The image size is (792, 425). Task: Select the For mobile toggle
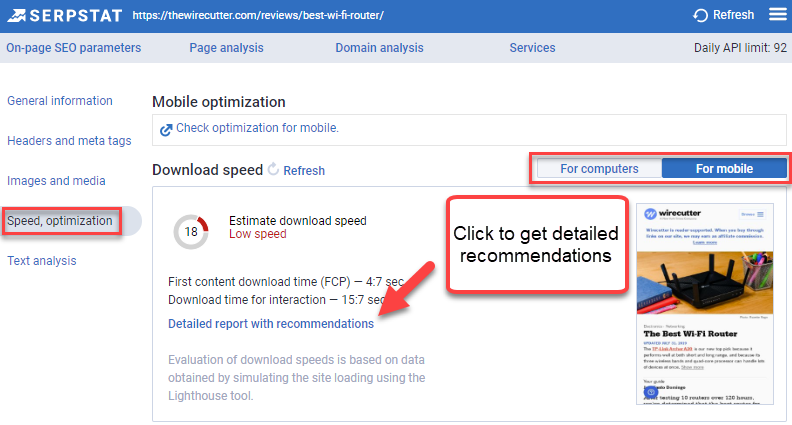point(724,168)
